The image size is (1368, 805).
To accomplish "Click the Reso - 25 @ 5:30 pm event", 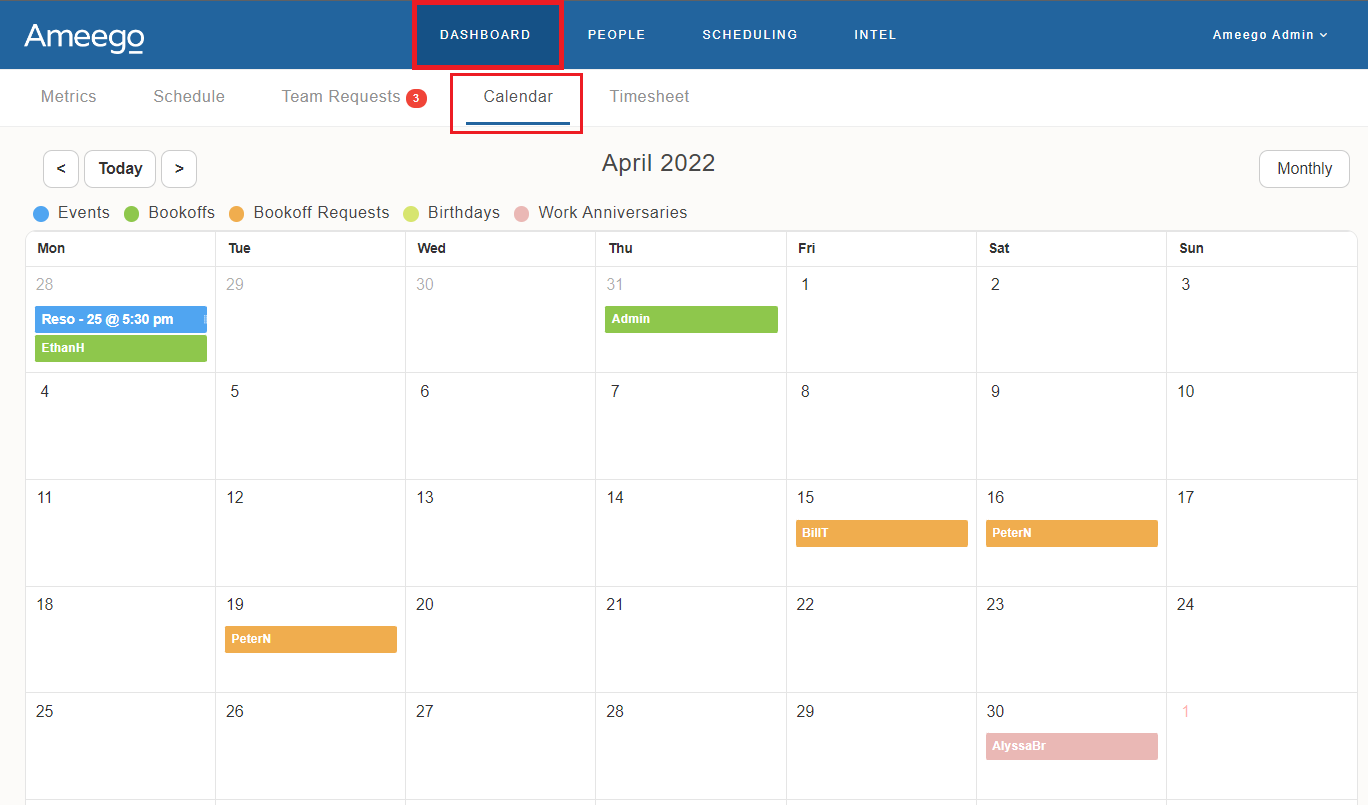I will pyautogui.click(x=120, y=319).
